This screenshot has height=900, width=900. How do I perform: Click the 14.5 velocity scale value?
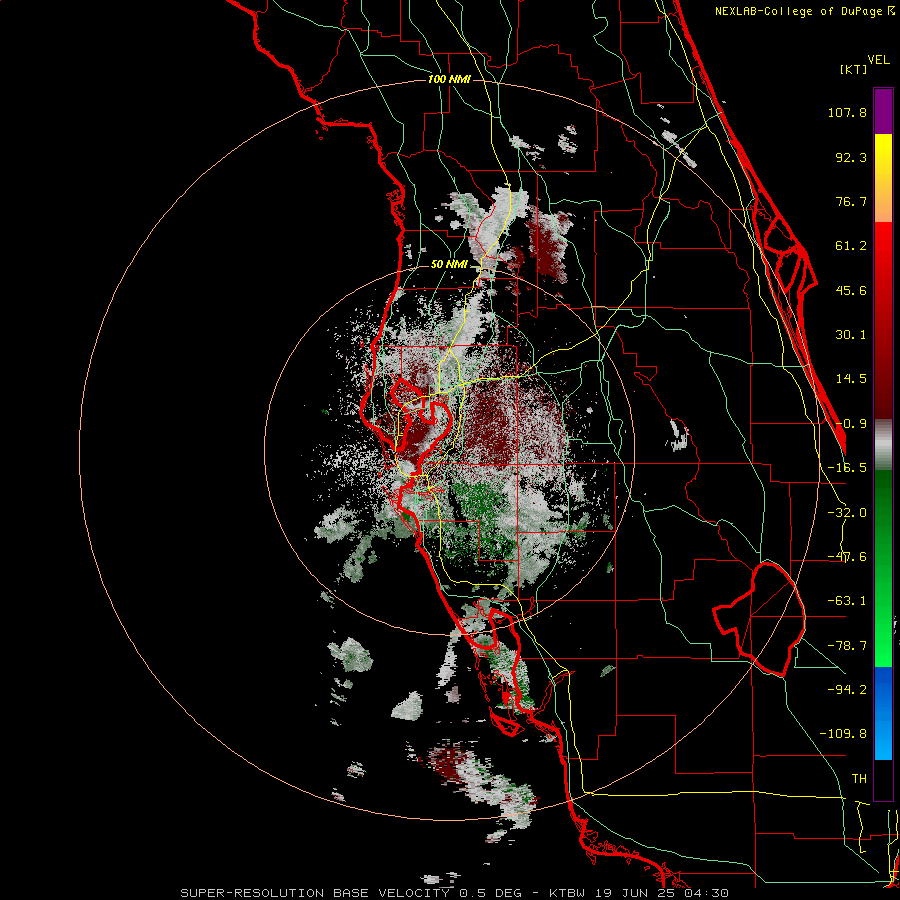pos(851,379)
